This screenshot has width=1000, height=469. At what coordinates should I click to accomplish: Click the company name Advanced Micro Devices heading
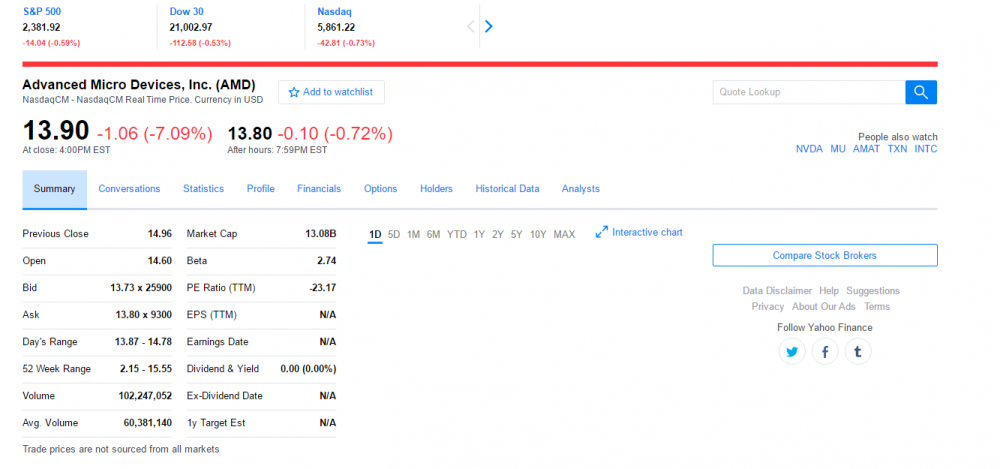click(x=139, y=84)
